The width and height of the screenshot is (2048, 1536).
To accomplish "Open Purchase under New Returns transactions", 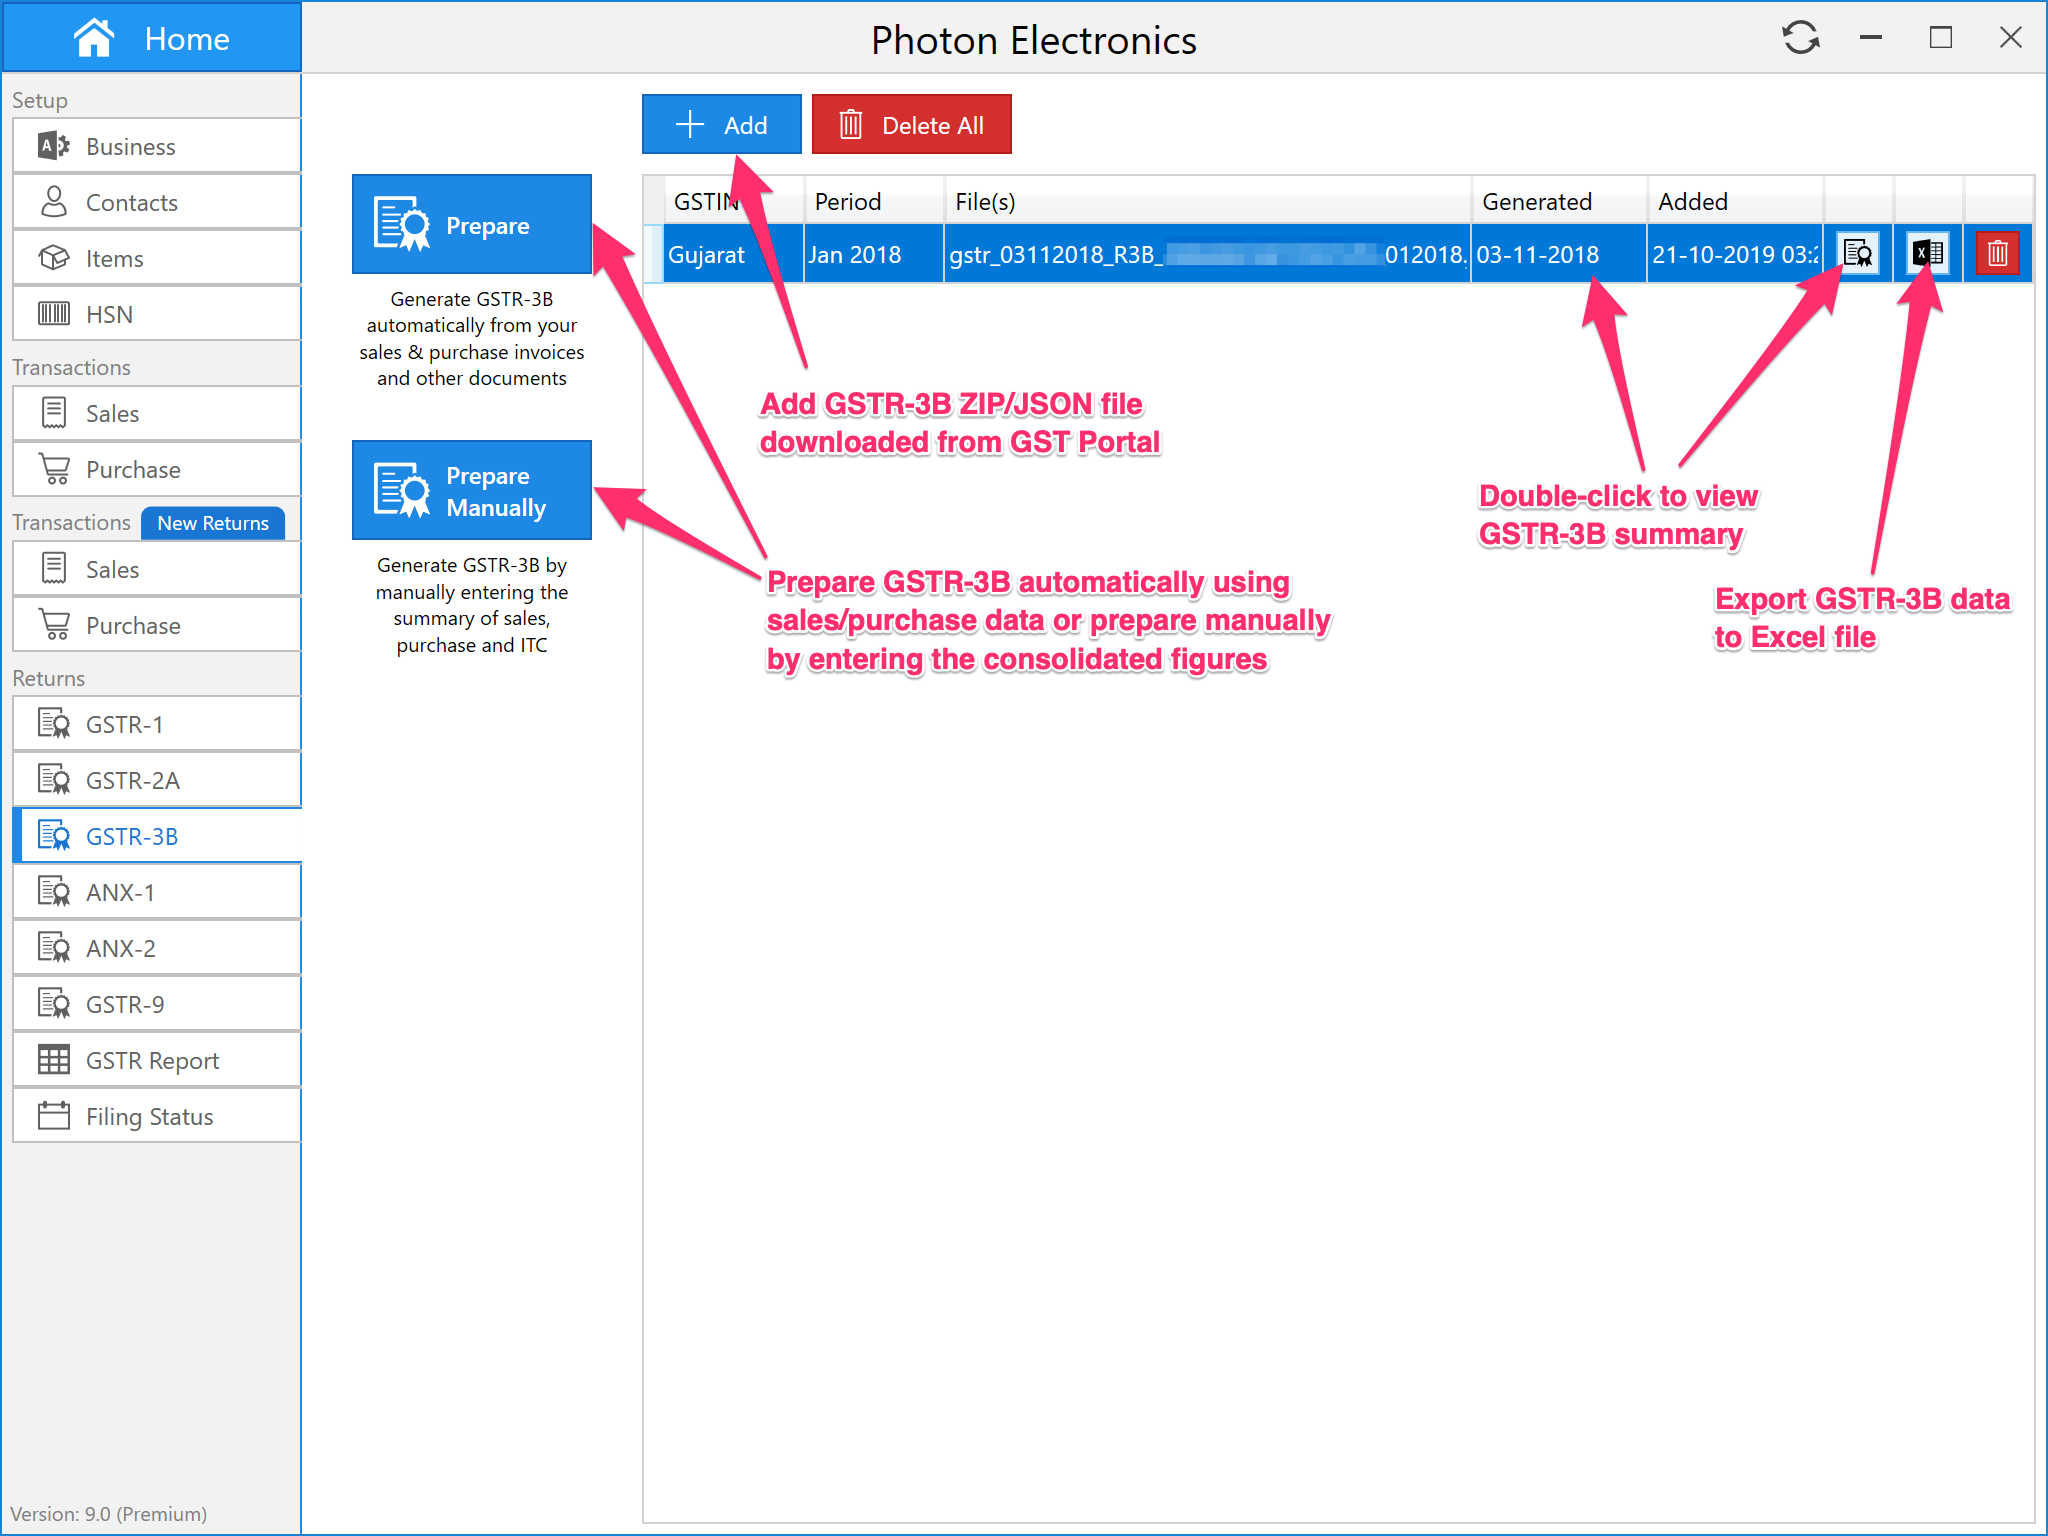I will coord(157,625).
